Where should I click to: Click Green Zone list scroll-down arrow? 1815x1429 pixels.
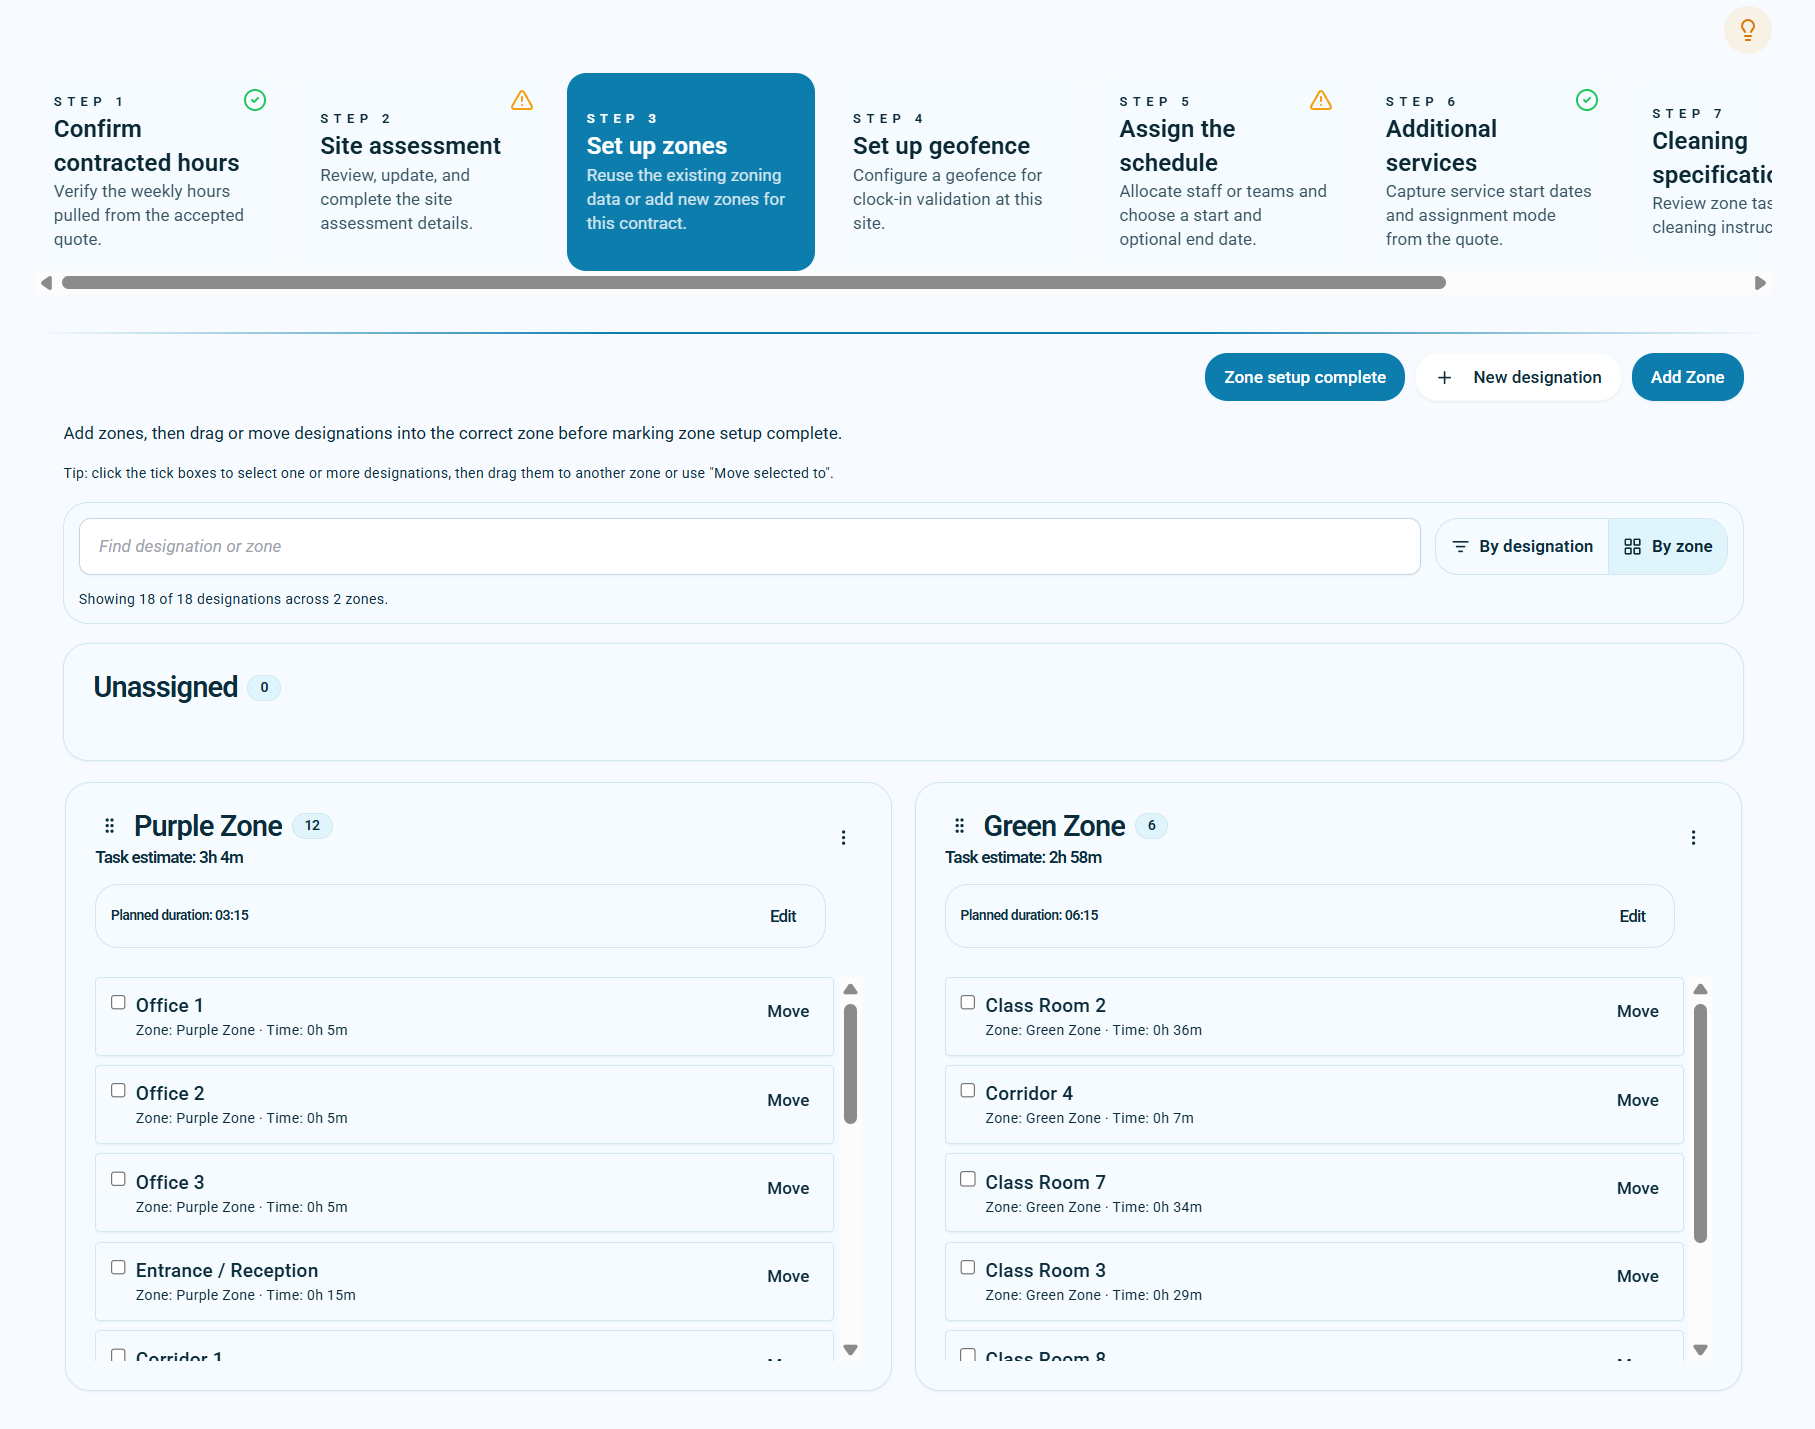pyautogui.click(x=1700, y=1350)
